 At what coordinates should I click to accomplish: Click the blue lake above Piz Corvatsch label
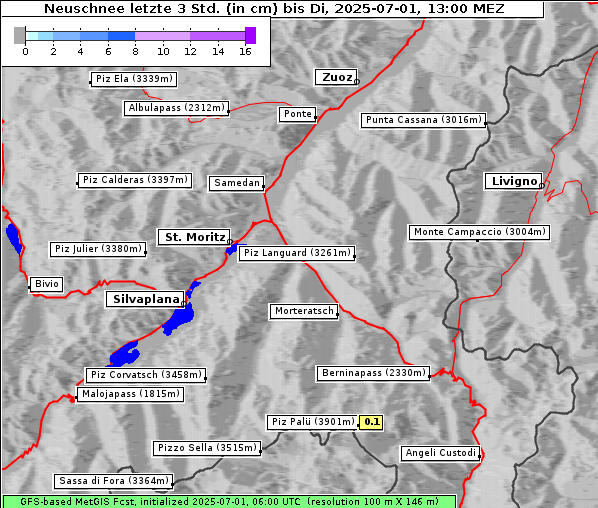pos(125,355)
